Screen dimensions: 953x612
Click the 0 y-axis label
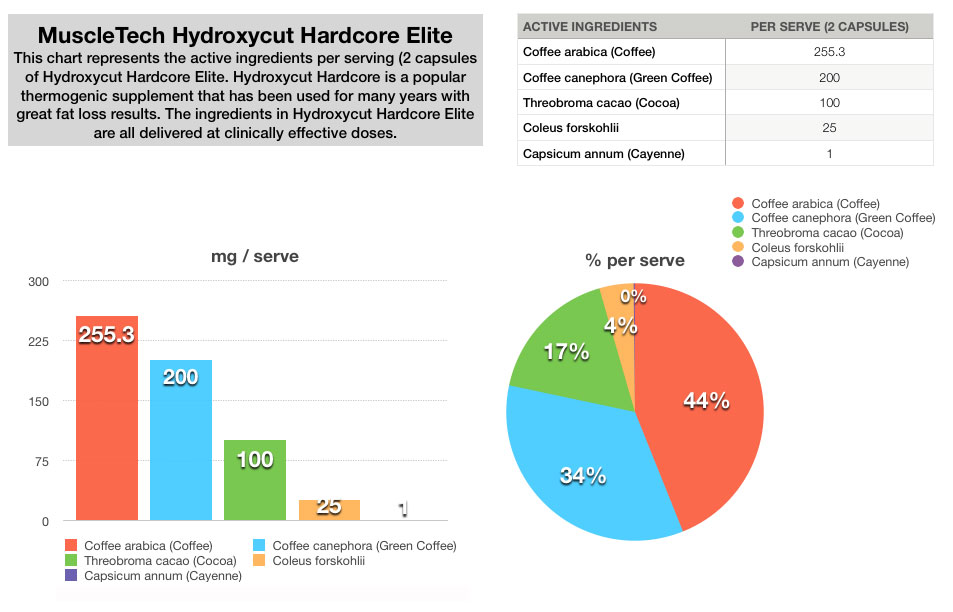pos(46,521)
